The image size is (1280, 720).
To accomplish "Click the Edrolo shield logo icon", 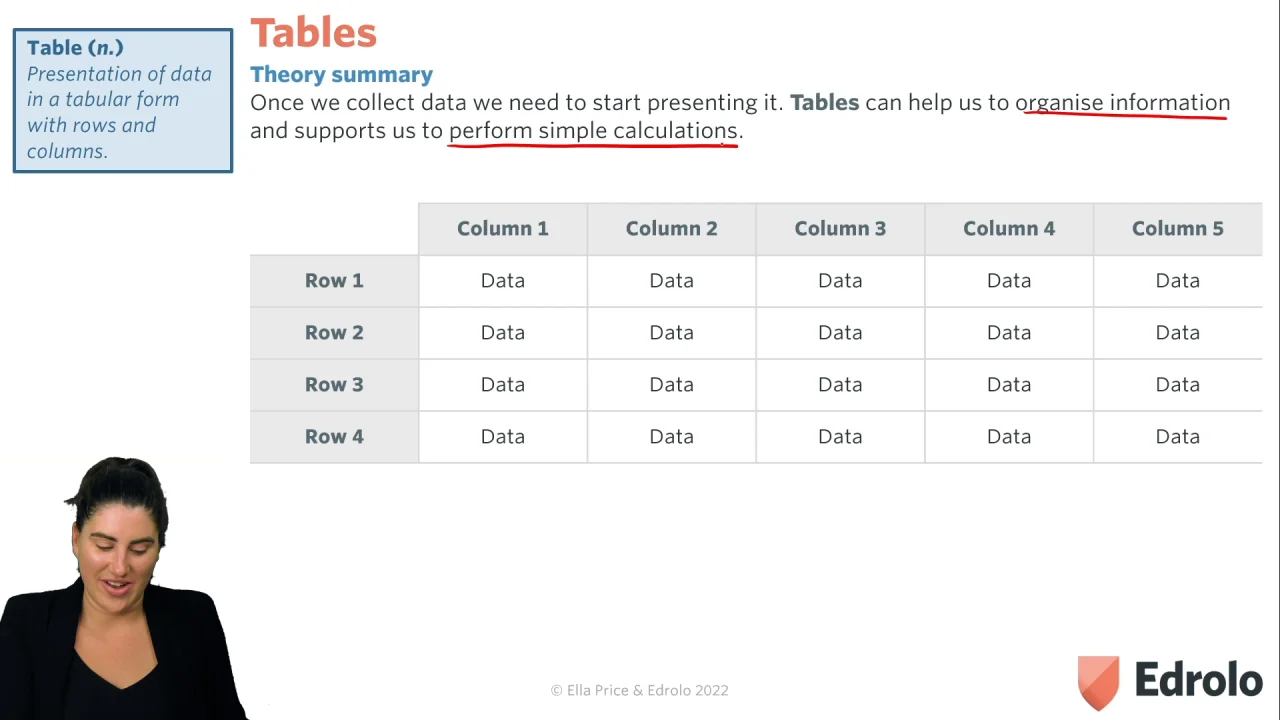I will coord(1098,682).
